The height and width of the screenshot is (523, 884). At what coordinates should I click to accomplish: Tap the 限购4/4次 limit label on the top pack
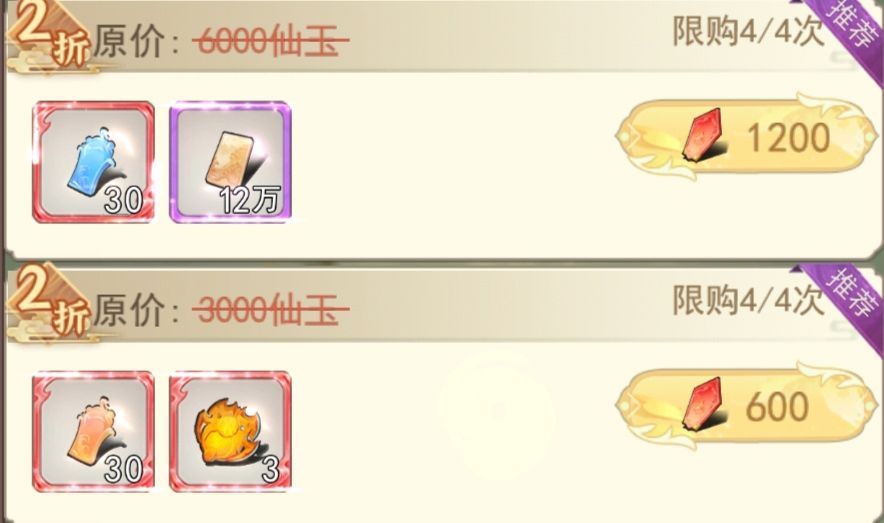click(749, 32)
